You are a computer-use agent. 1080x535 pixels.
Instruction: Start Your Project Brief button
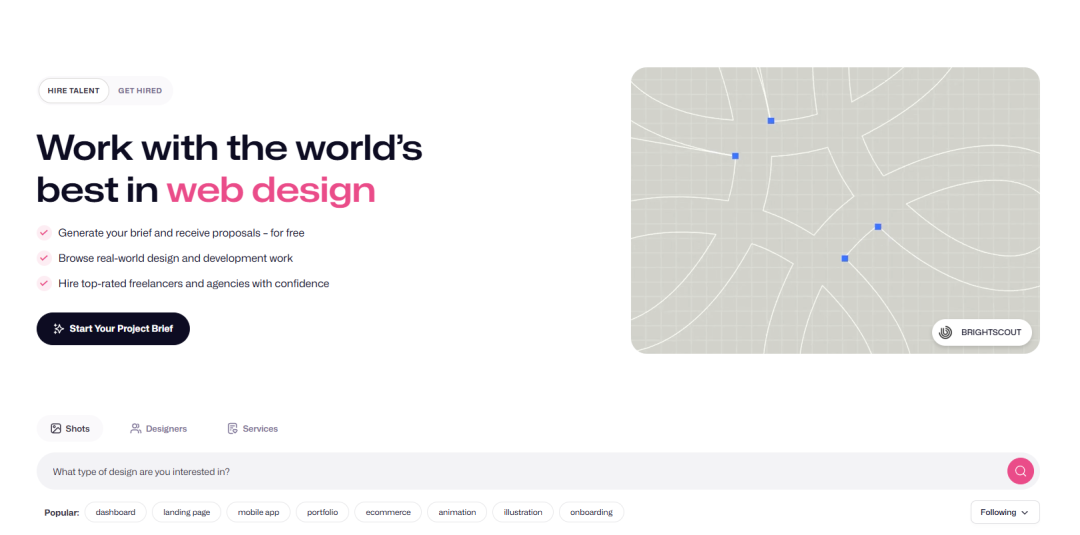(113, 328)
